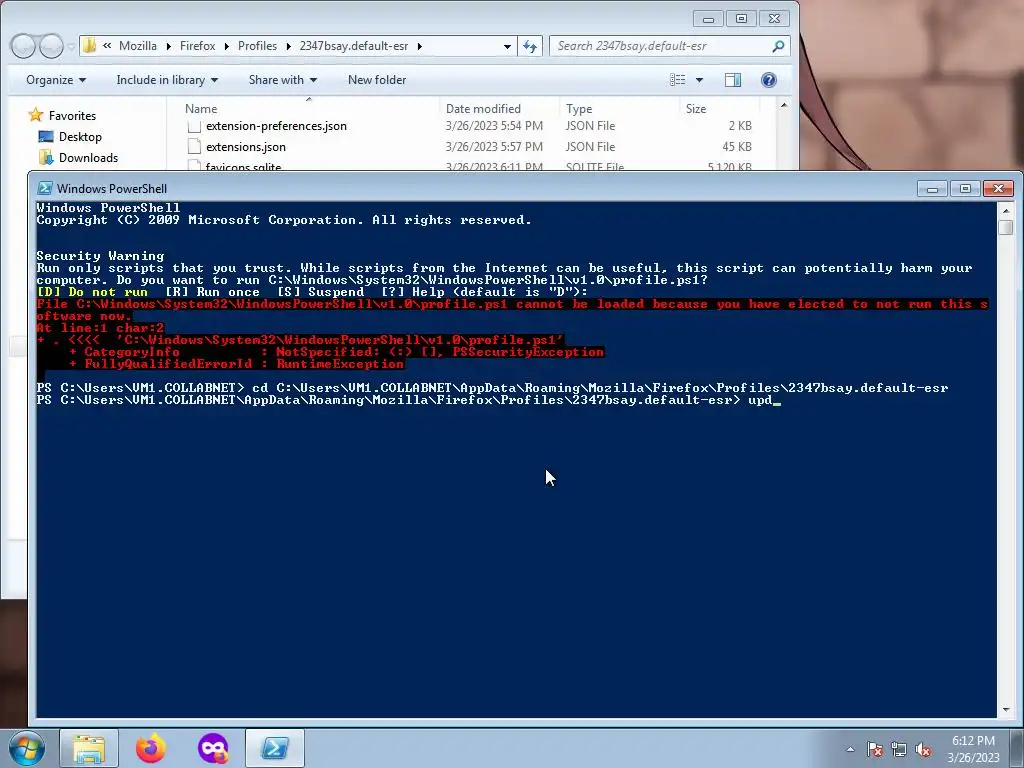Minimize the Windows PowerShell window

click(x=932, y=189)
